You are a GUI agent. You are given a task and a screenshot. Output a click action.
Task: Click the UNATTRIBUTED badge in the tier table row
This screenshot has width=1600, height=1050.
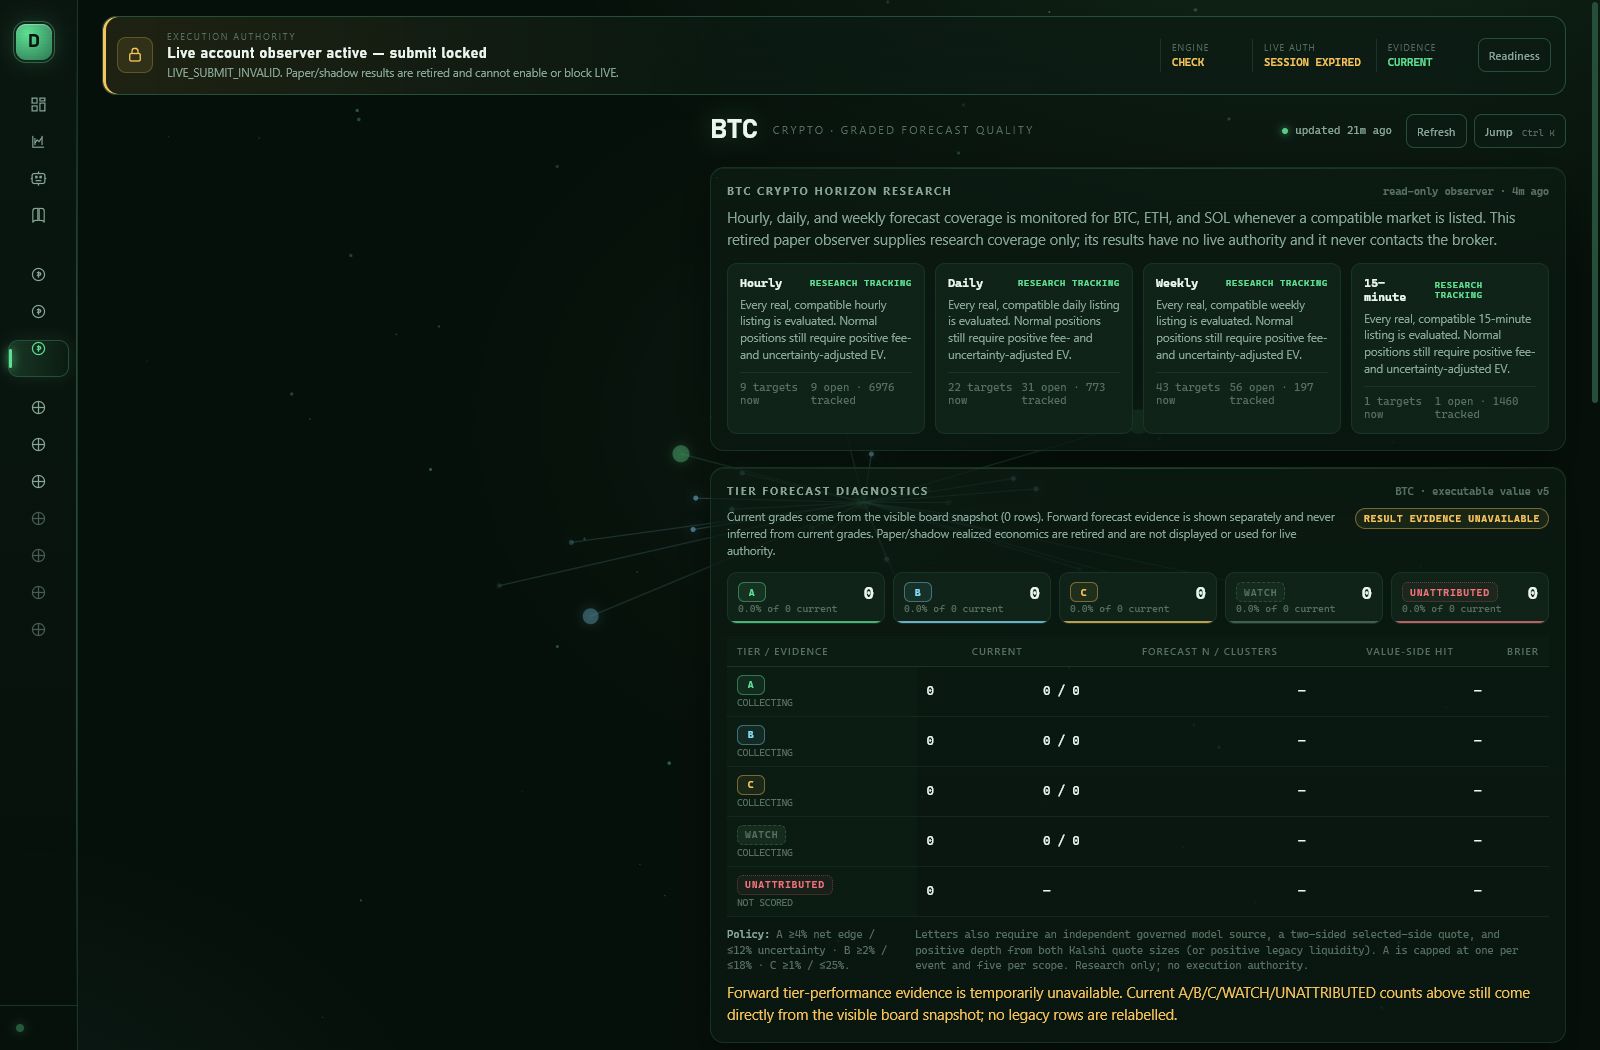[x=785, y=885]
